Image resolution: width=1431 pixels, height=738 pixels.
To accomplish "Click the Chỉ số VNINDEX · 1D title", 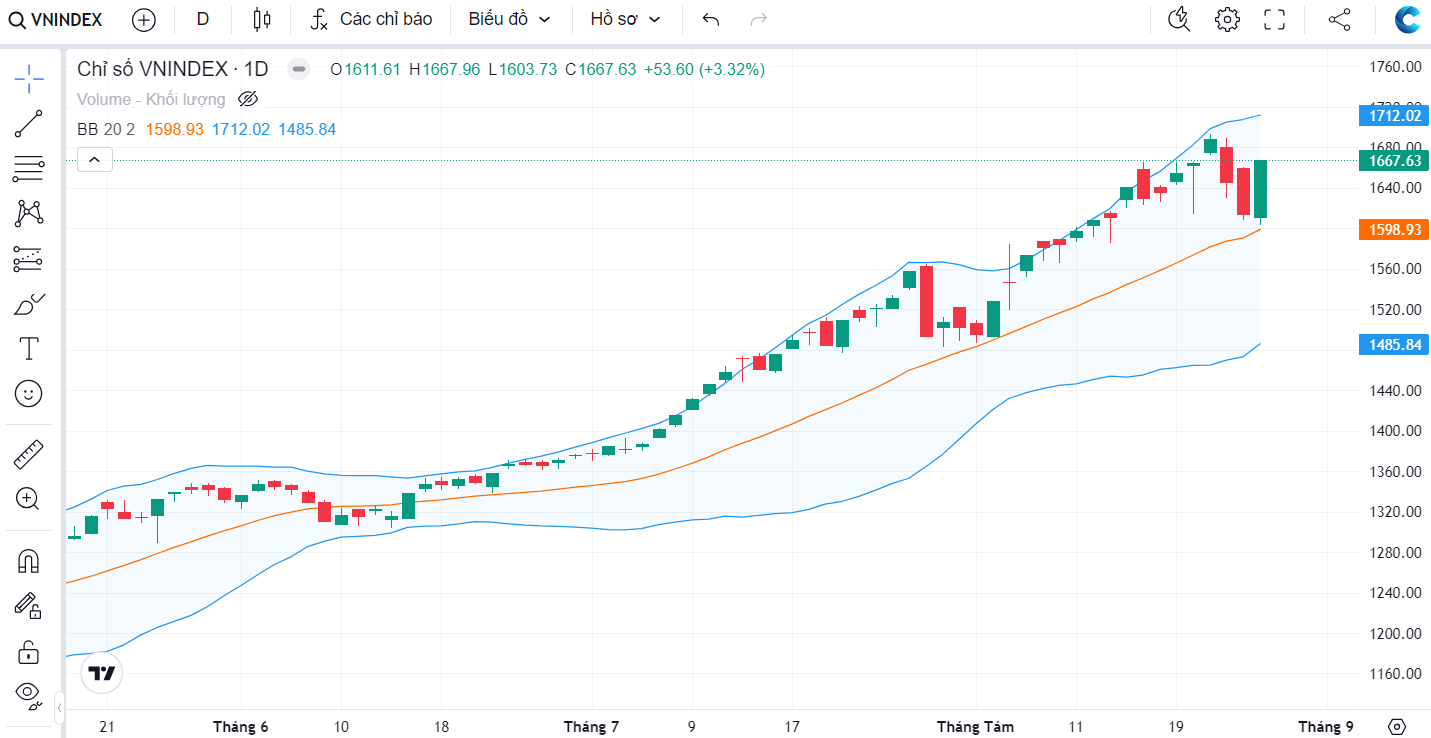I will click(x=173, y=69).
